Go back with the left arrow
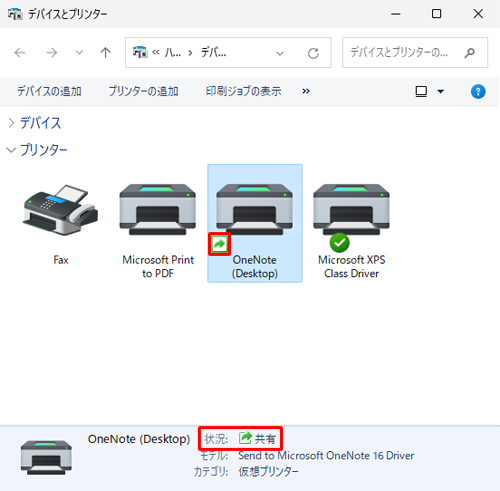Image resolution: width=500 pixels, height=491 pixels. point(20,53)
